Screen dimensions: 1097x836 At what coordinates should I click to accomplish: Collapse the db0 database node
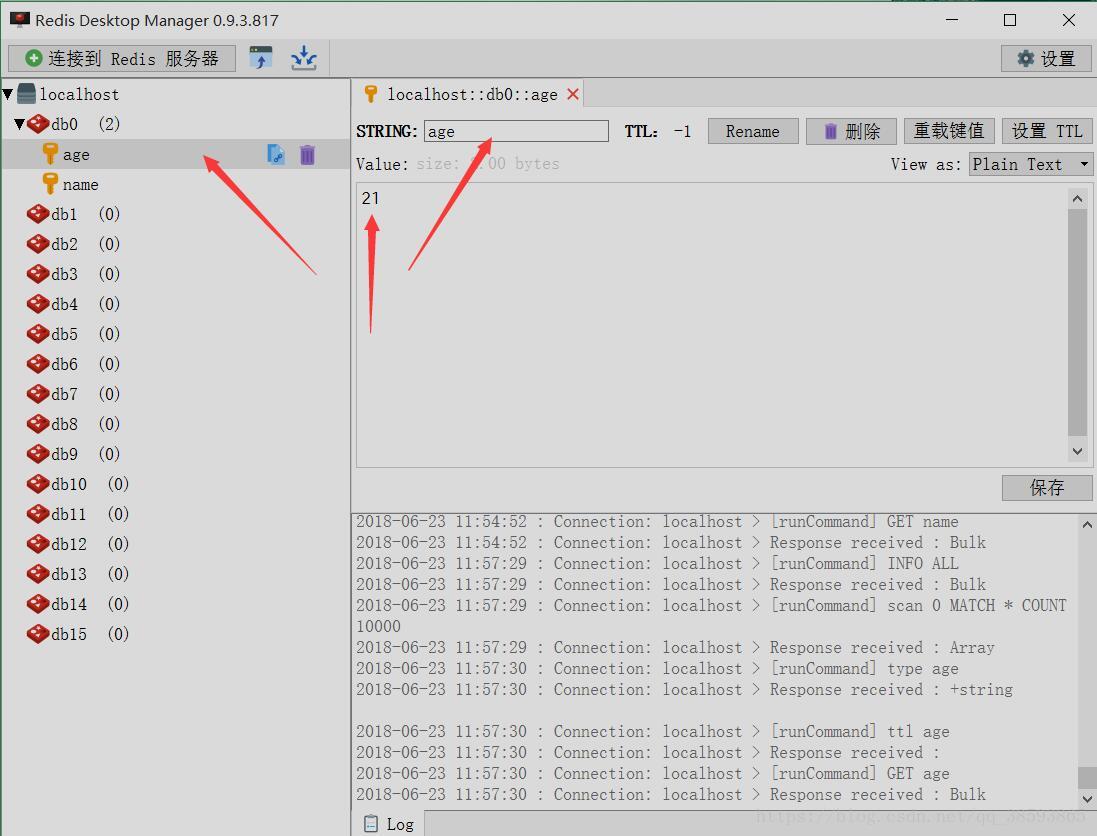tap(20, 124)
